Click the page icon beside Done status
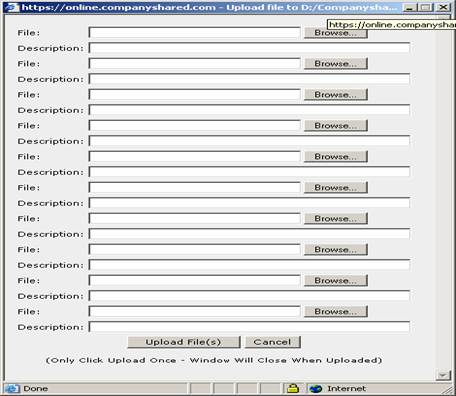Screen dimensions: 456x396 point(12,389)
